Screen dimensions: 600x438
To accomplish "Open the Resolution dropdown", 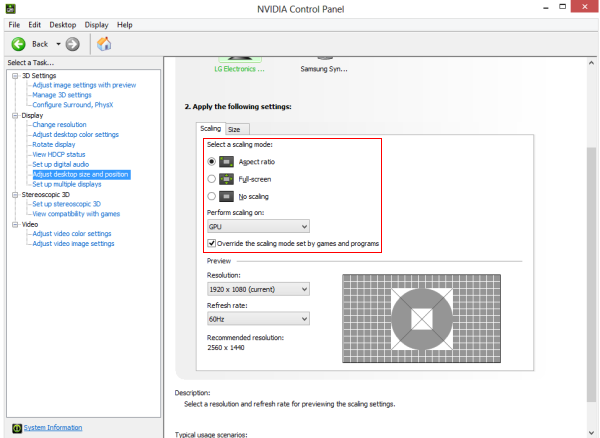I will [x=258, y=289].
